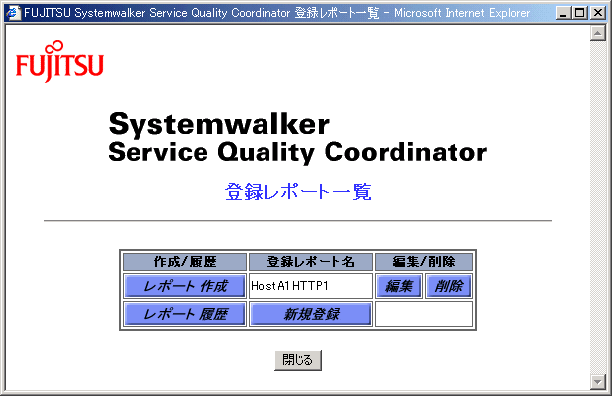Image resolution: width=612 pixels, height=396 pixels.
Task: Click the 作成/履歴 column header
Action: point(185,262)
